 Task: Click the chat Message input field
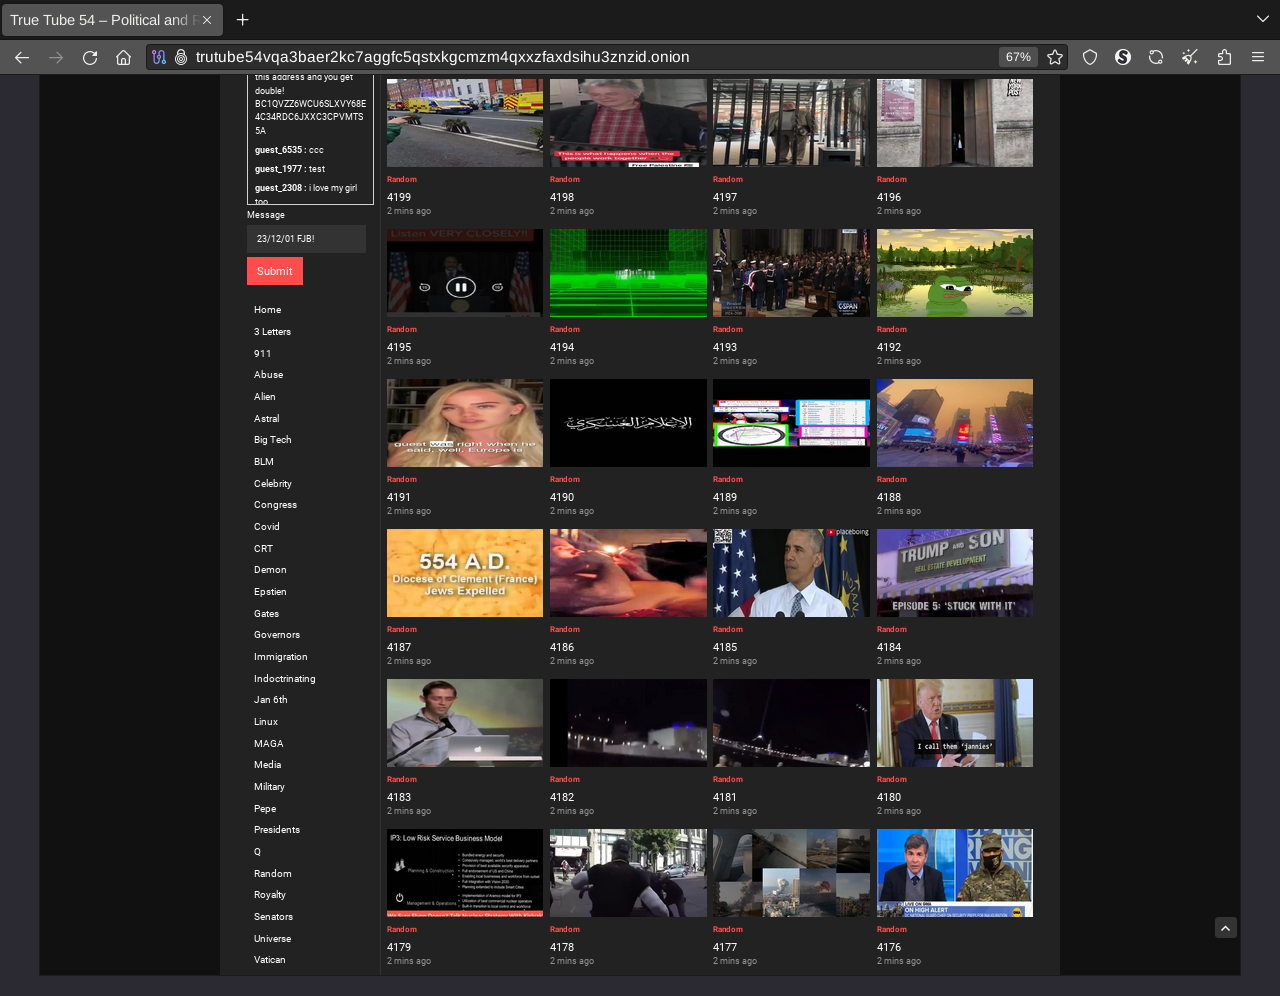pos(306,239)
